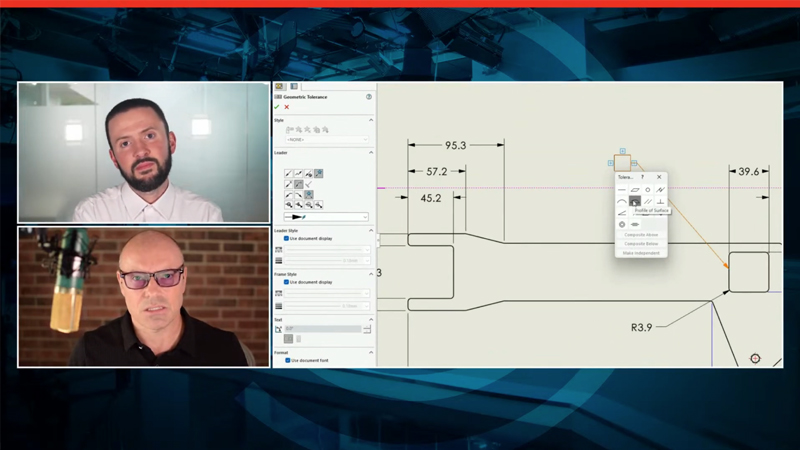Open the Leader Style line type dropdown
The image size is (800, 450).
pos(327,250)
